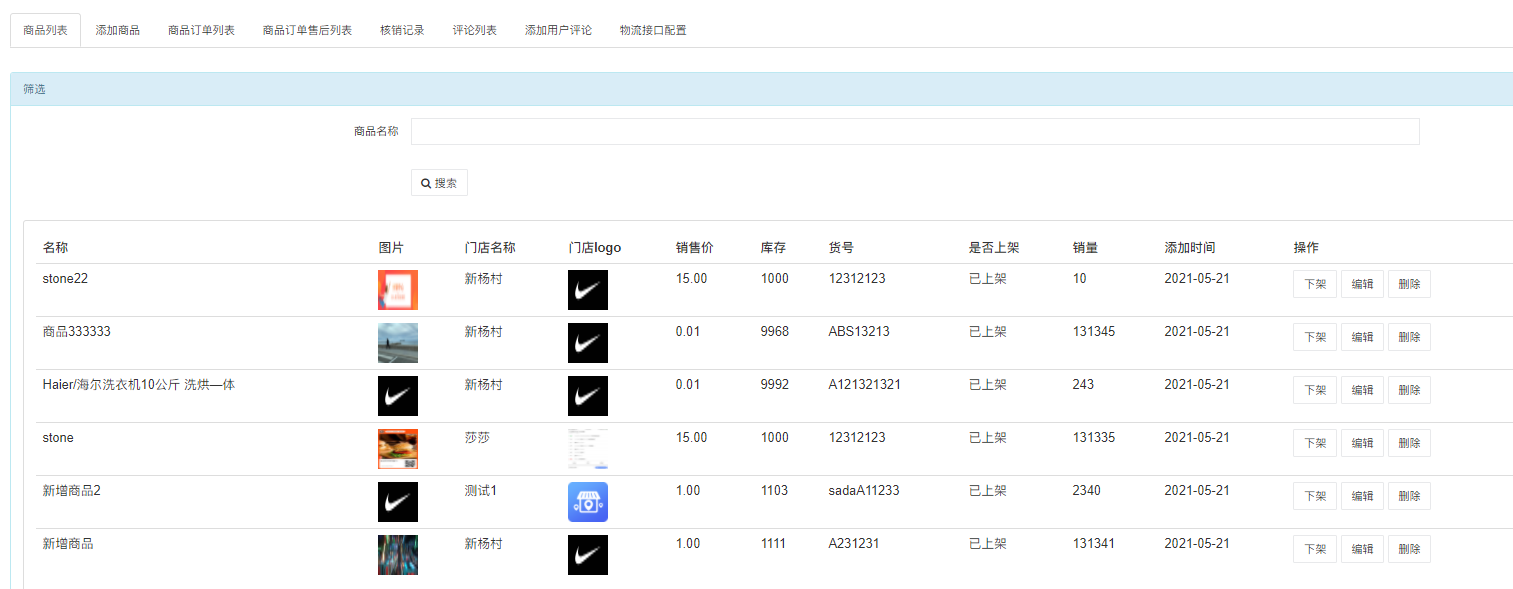Screen dimensions: 1513x589
Task: Click 删除 in the A231231 row
Action: [1409, 549]
